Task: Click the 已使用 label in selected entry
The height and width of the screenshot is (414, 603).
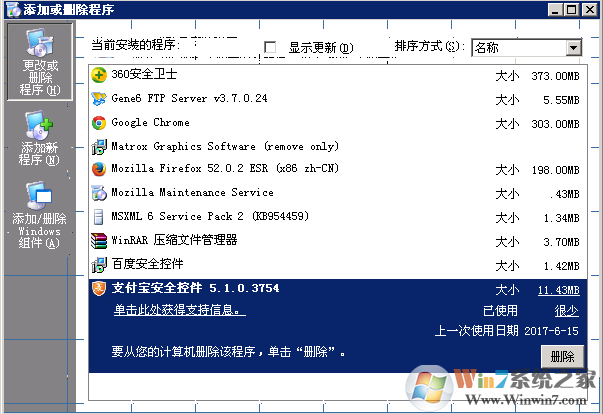Action: (500, 311)
